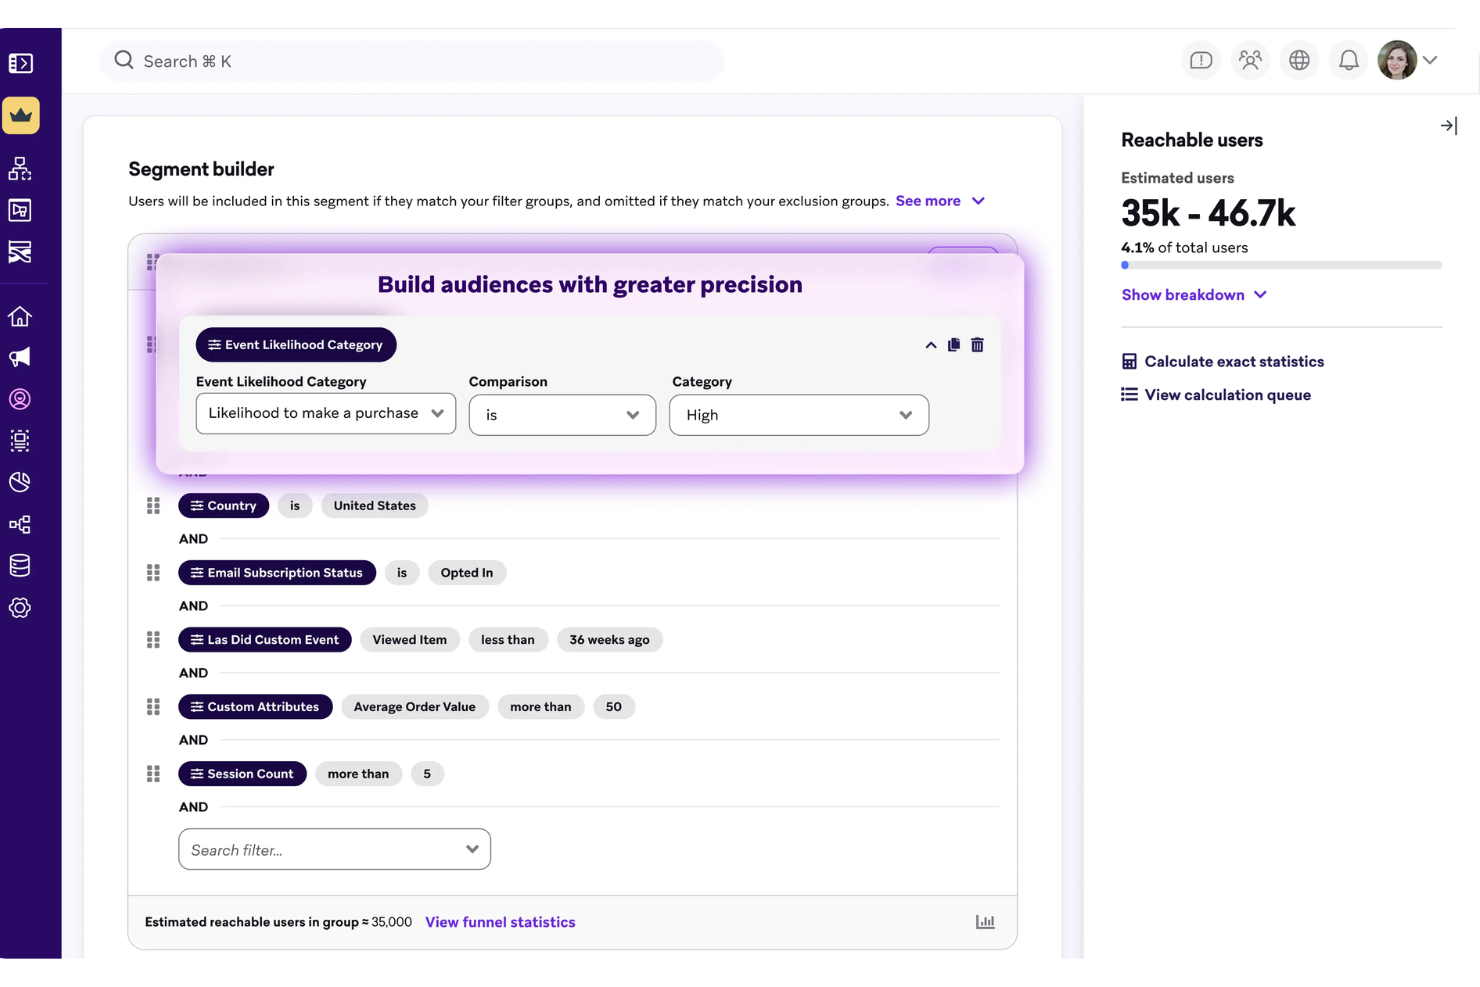Open the megaphone Campaigns icon

20,357
